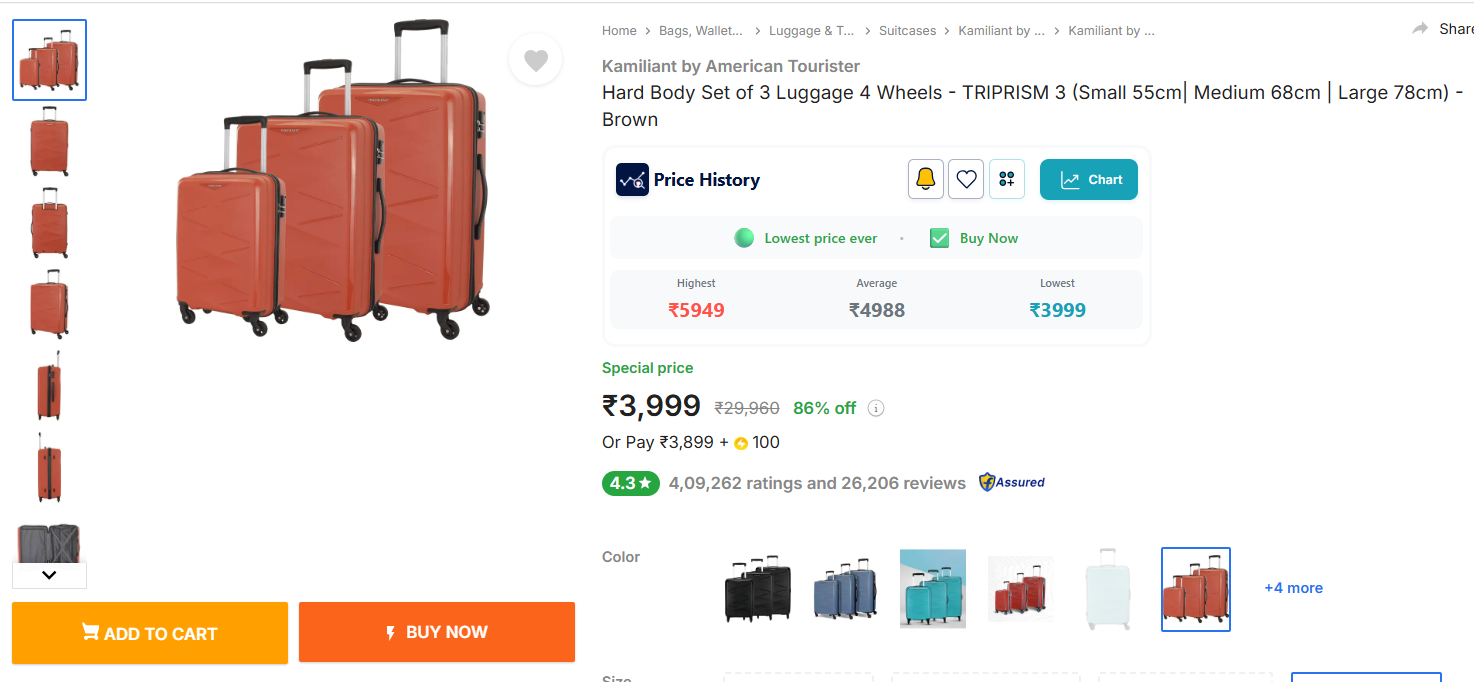Select the black luggage color swatch

757,588
